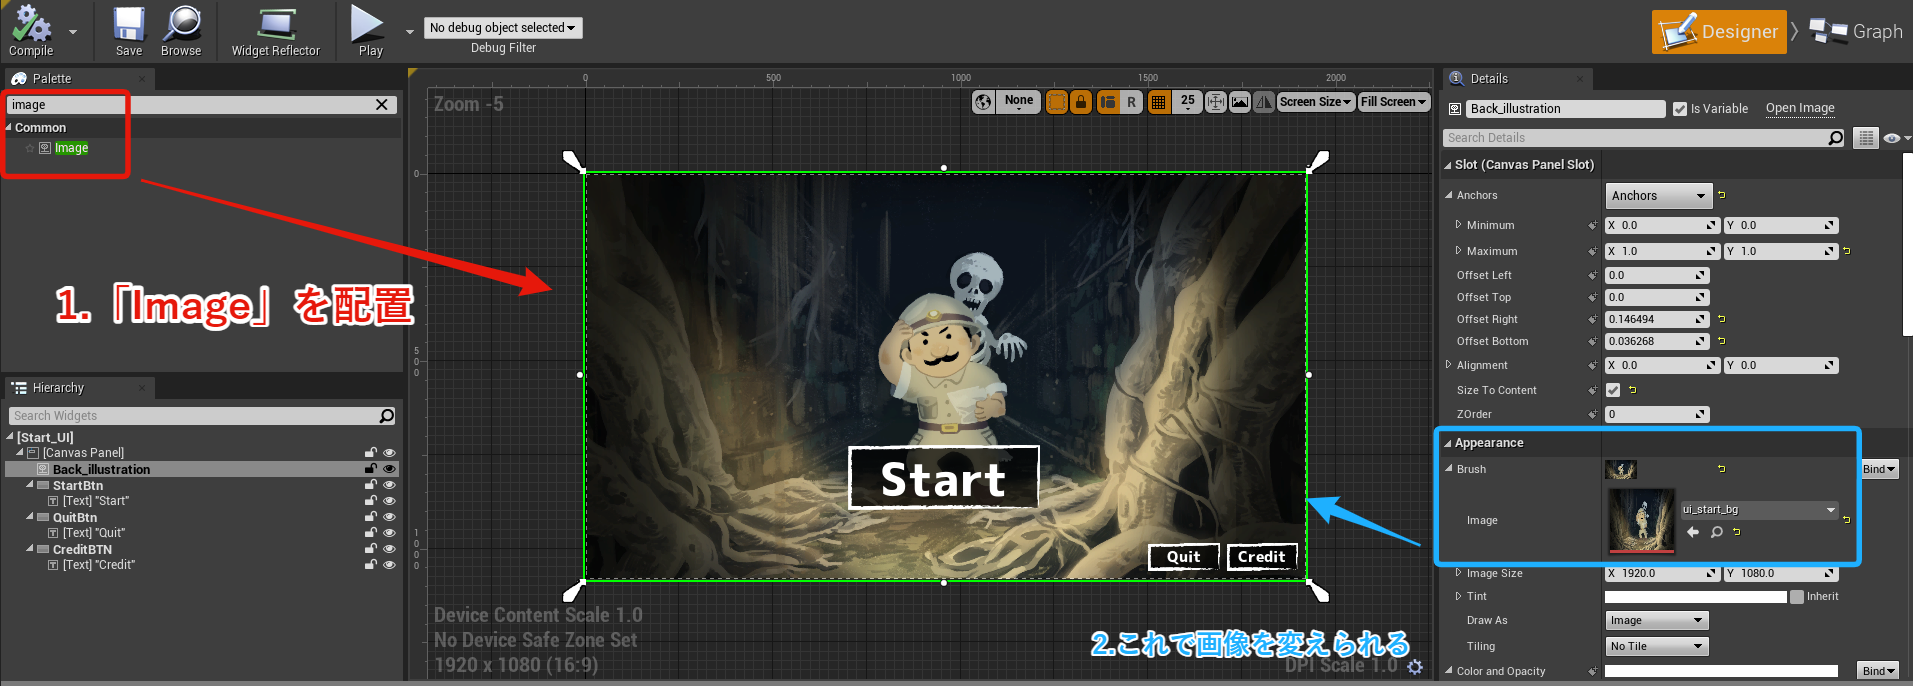
Task: Toggle Size To Content checkbox
Action: [1613, 390]
